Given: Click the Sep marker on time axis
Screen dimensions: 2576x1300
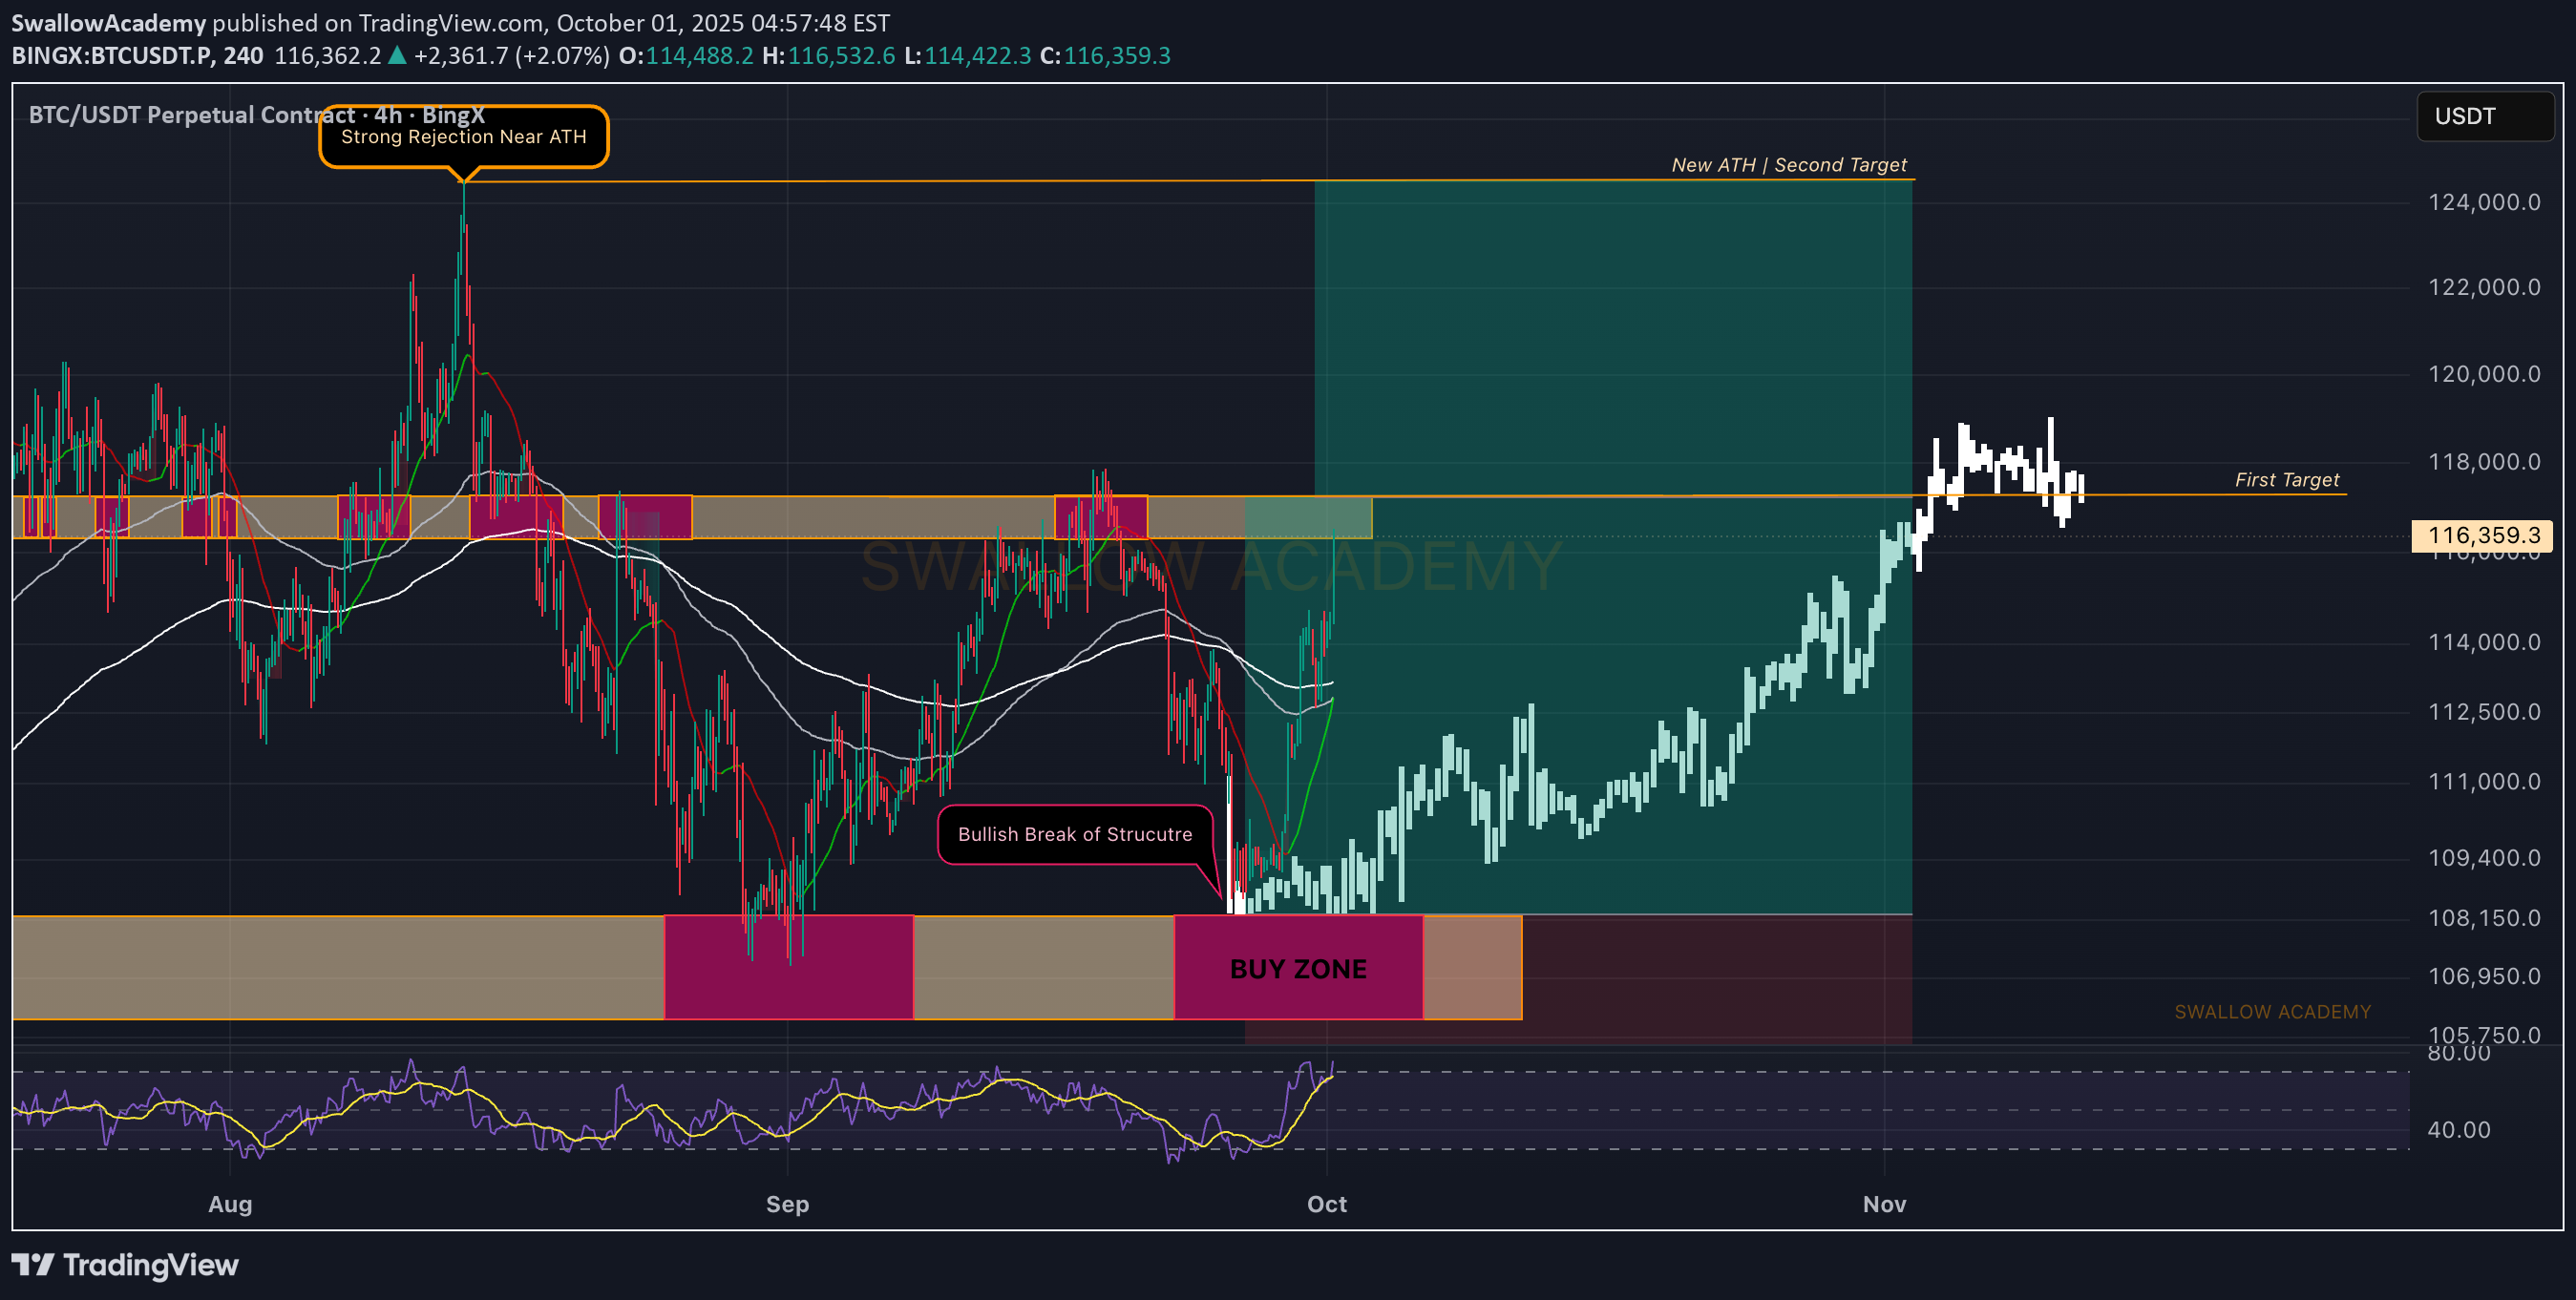Looking at the screenshot, I should 787,1204.
